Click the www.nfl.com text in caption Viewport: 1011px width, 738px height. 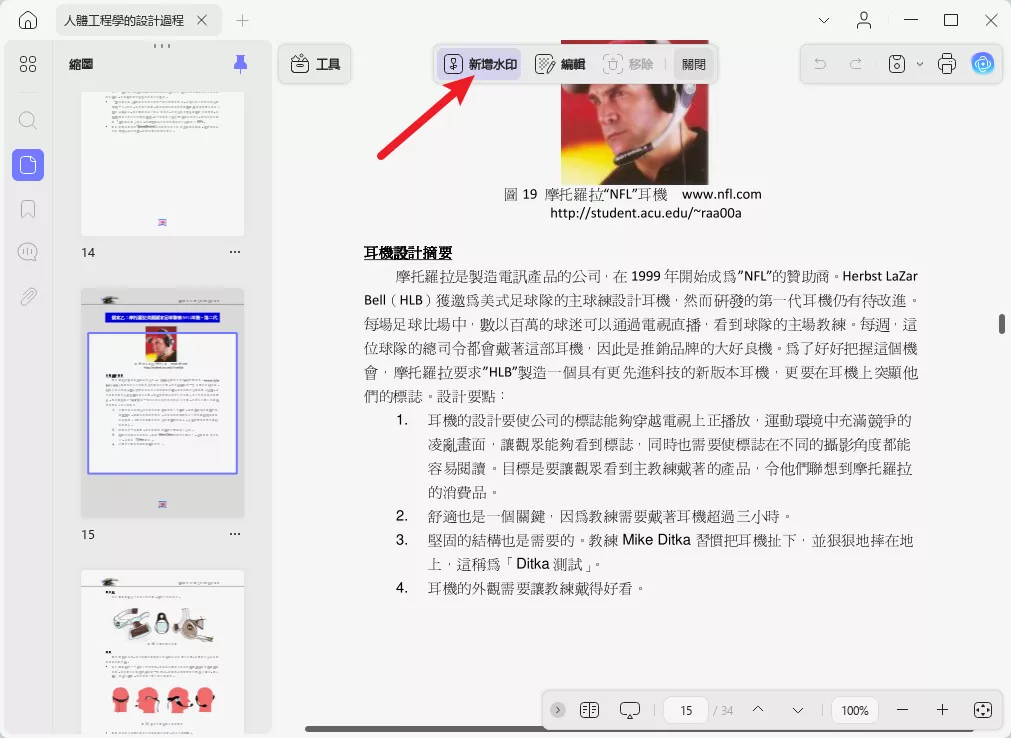(x=721, y=194)
